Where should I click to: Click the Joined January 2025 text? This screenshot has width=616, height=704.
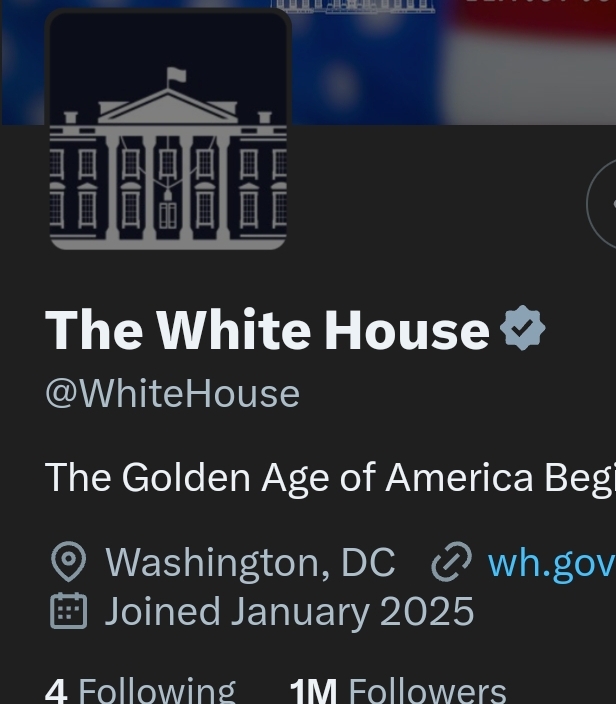[289, 610]
